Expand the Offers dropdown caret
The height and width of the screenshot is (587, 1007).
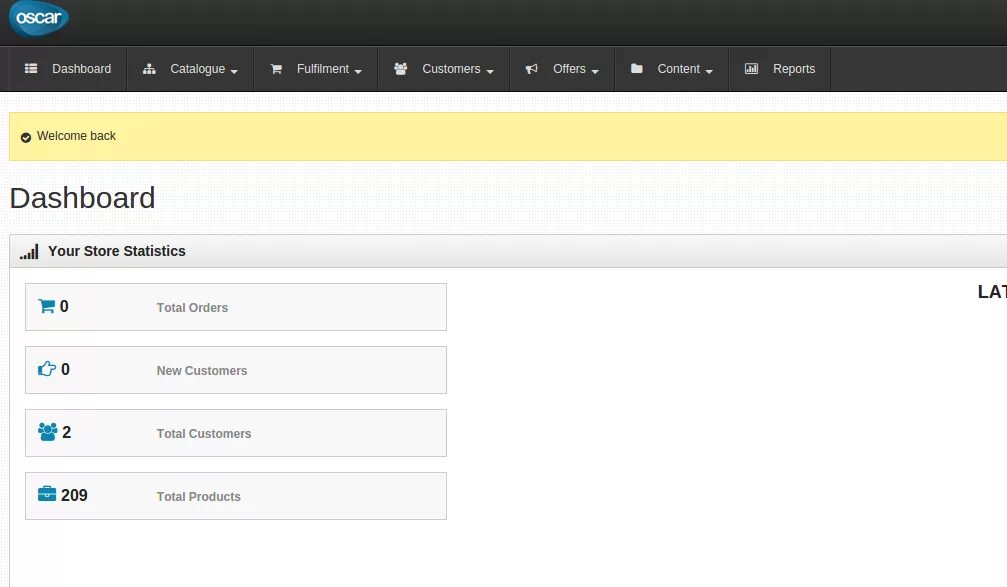[x=595, y=71]
